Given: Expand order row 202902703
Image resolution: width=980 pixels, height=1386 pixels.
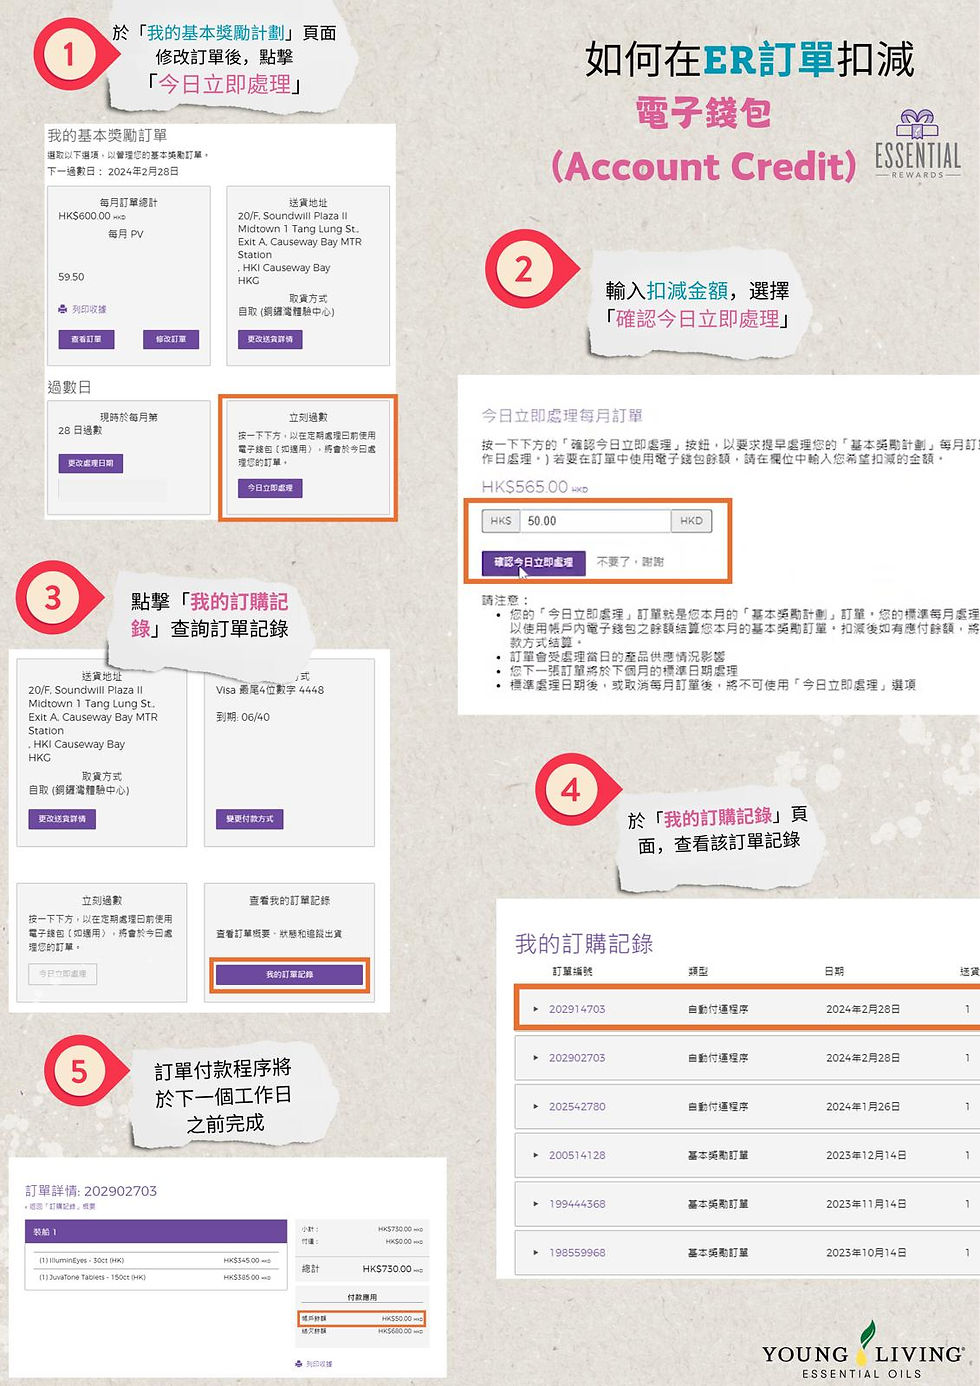Looking at the screenshot, I should (536, 1057).
